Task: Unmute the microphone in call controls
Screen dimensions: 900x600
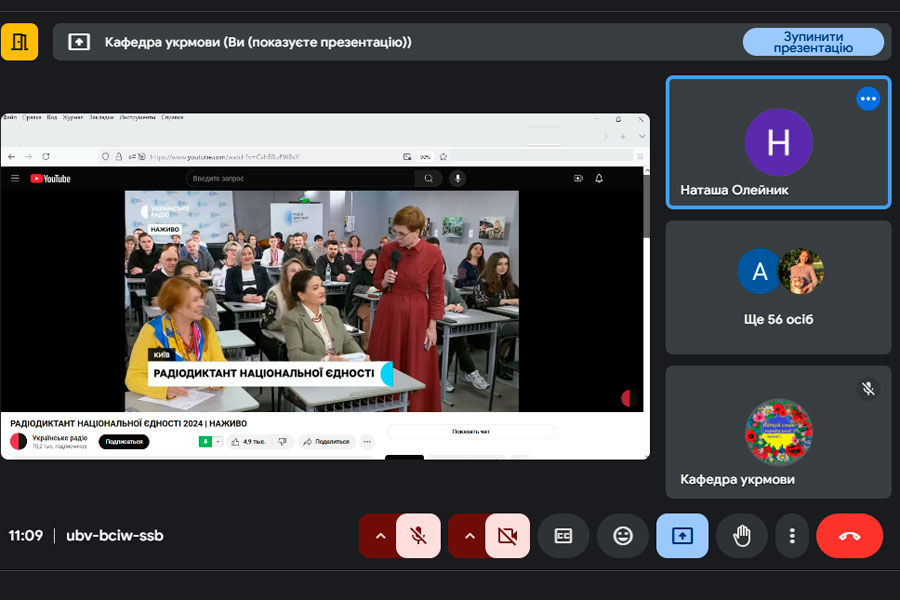Action: [418, 536]
